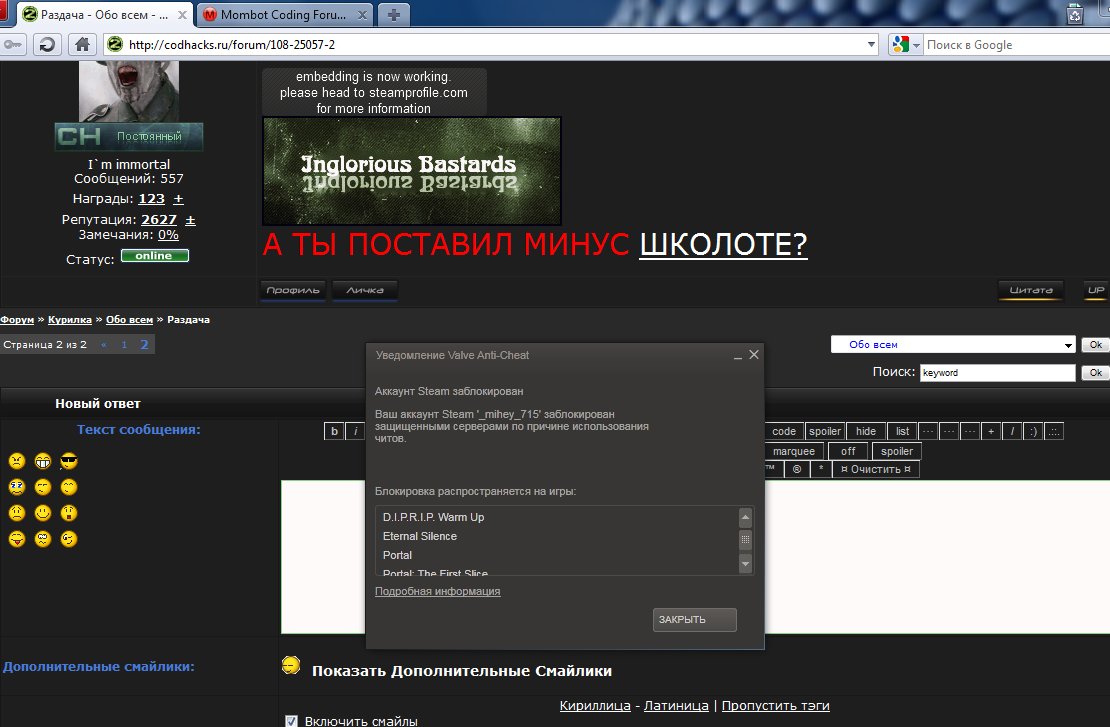Click the italic 'i' formatting button

355,431
